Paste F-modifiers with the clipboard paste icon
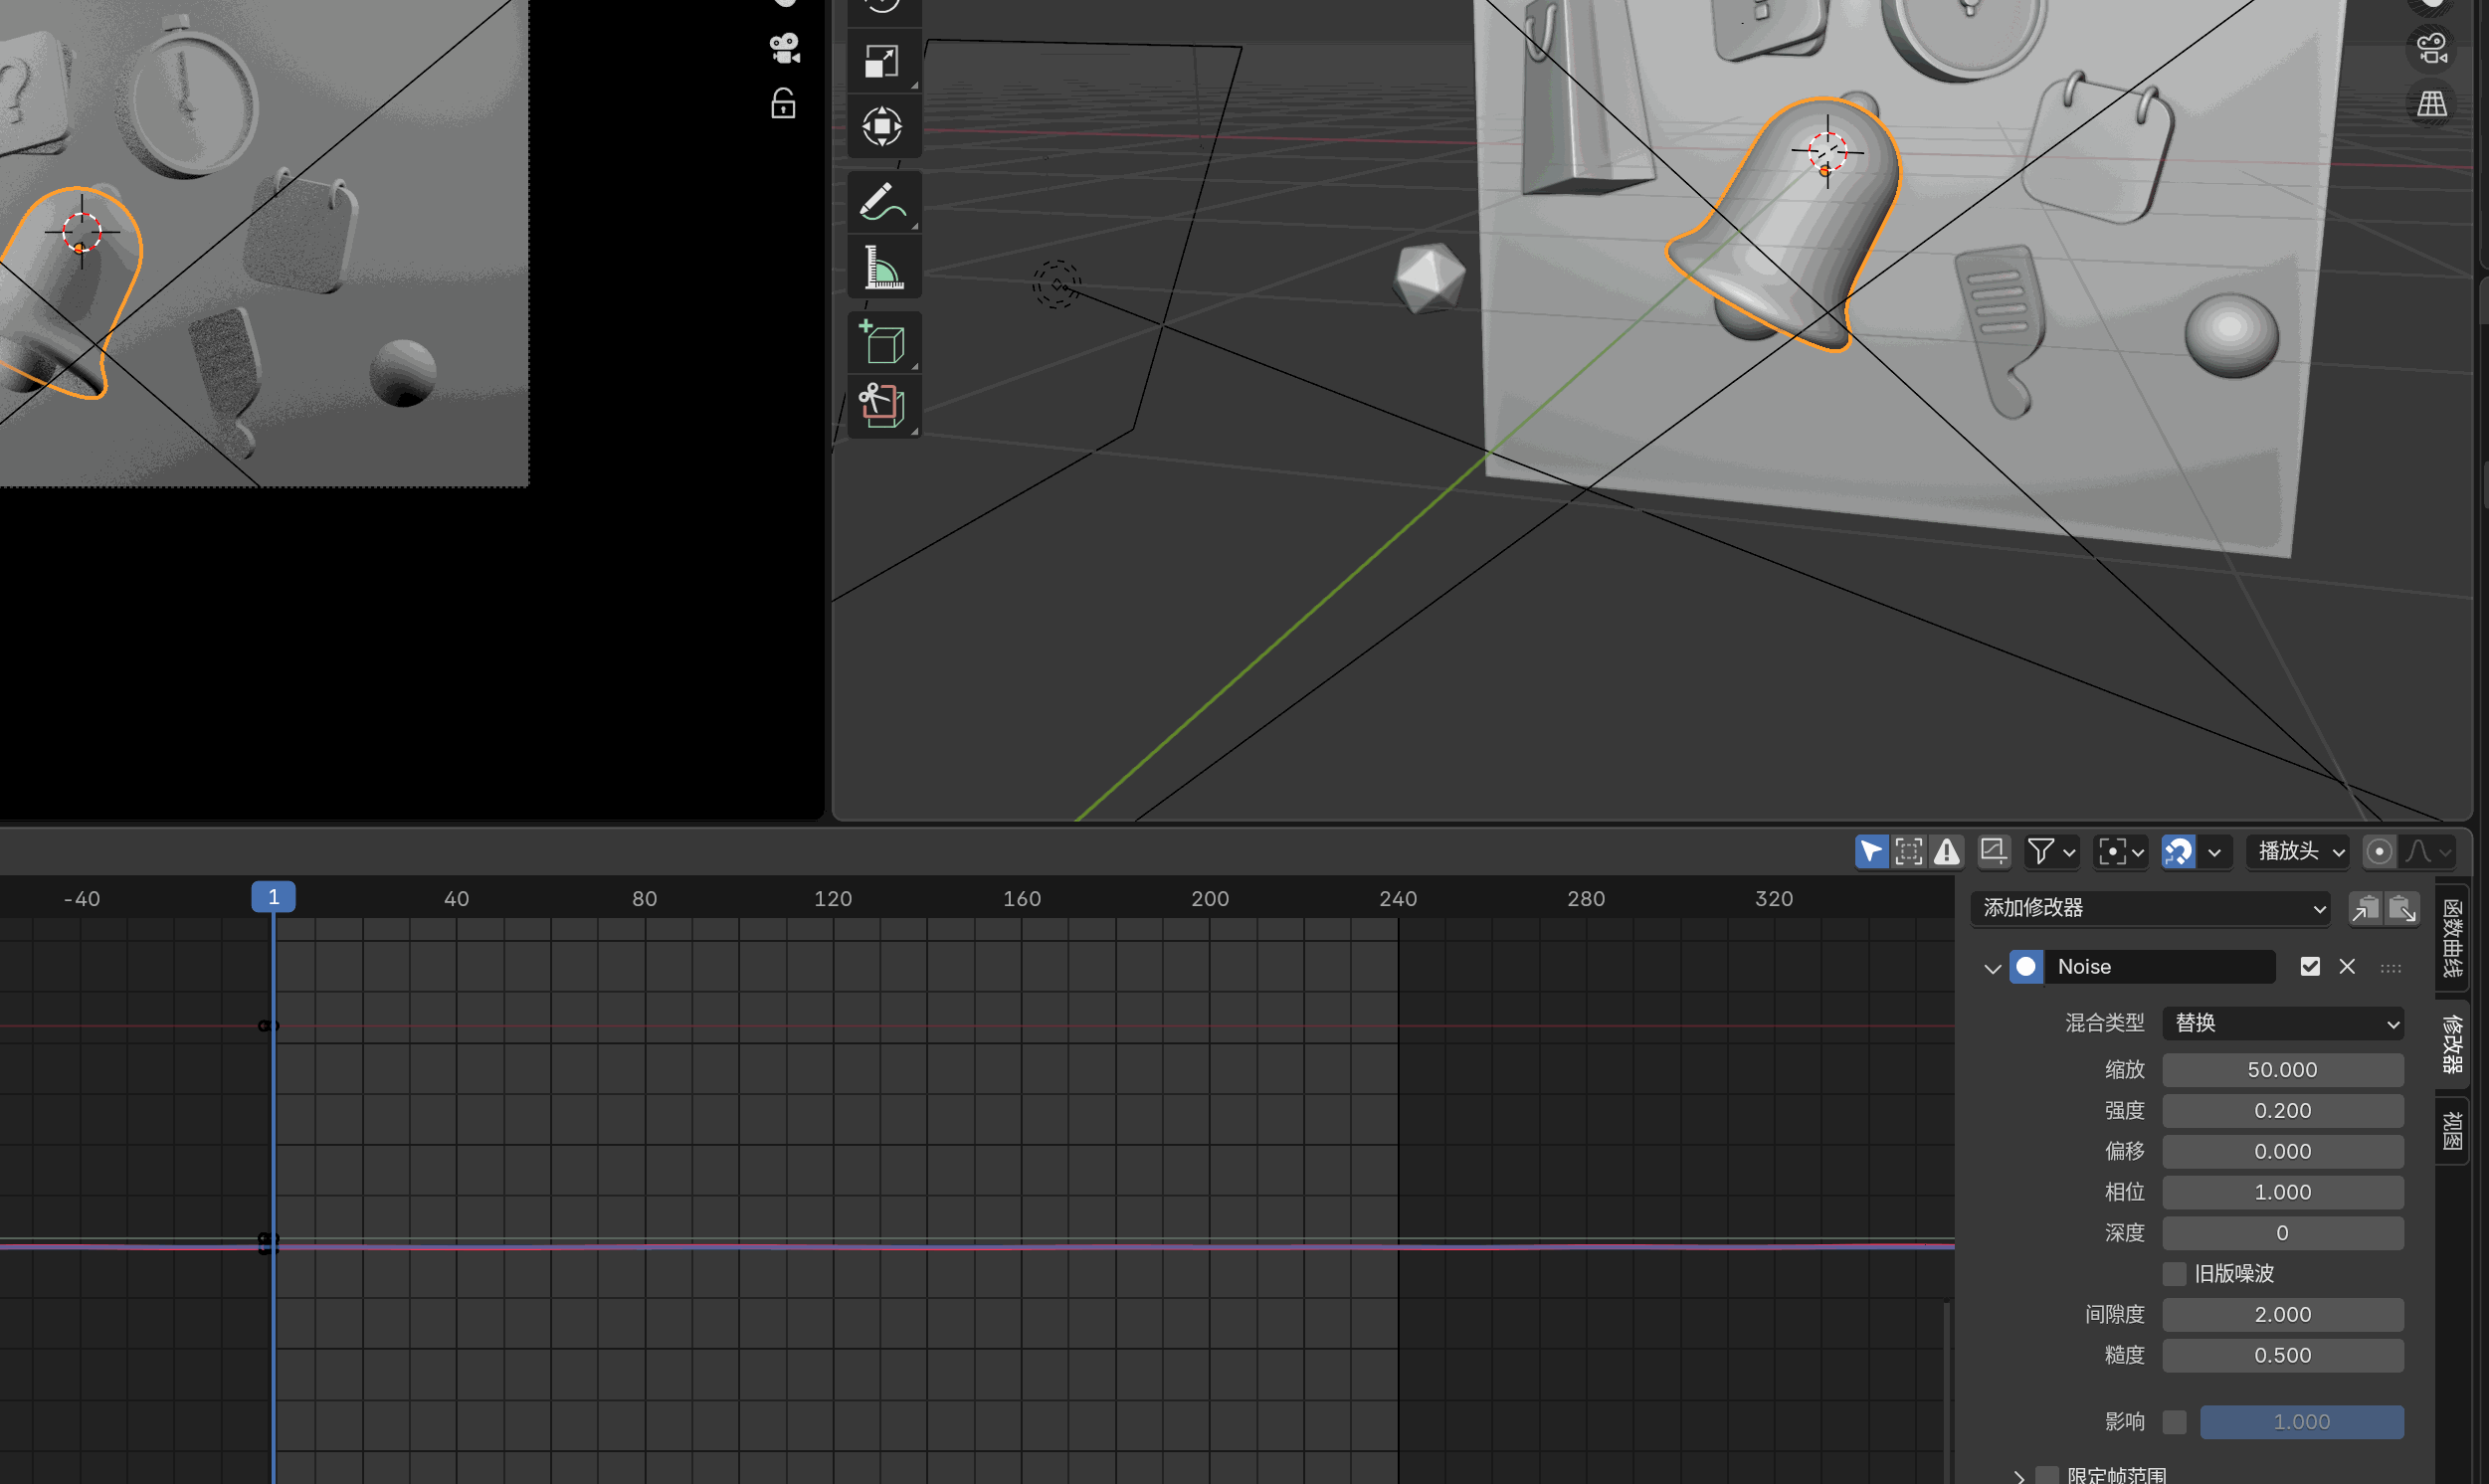This screenshot has width=2489, height=1484. [2402, 908]
